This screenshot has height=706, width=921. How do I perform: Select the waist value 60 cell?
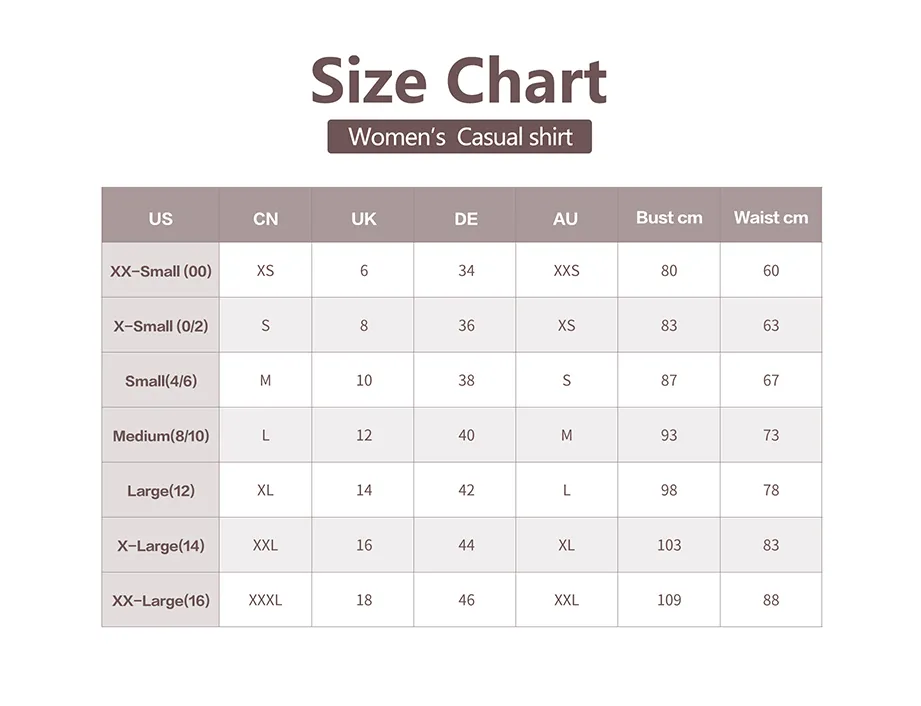point(771,270)
